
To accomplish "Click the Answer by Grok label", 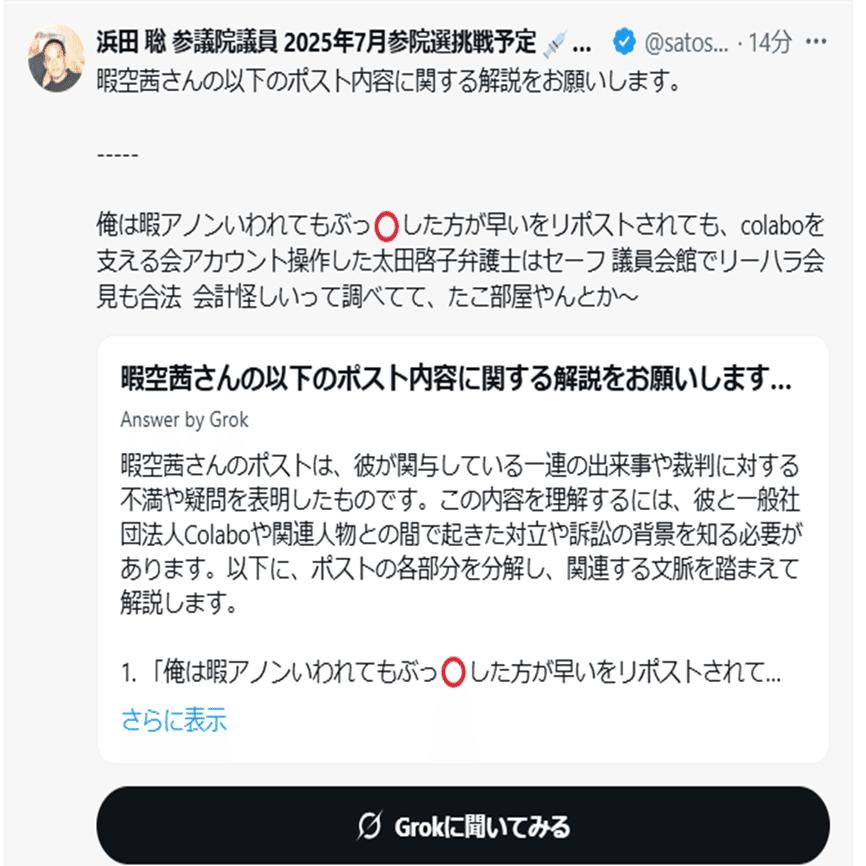I will point(184,420).
